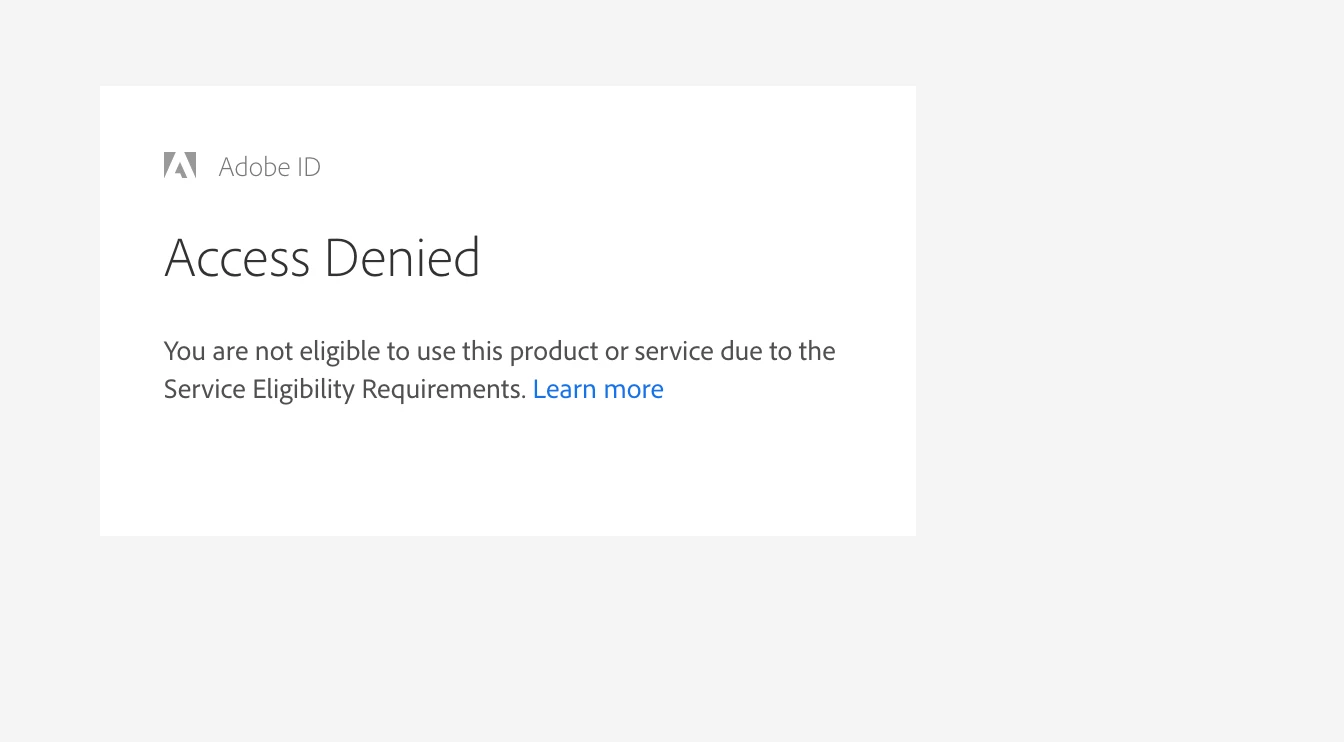Click the Access Denied heading
1344x742 pixels.
tap(322, 258)
